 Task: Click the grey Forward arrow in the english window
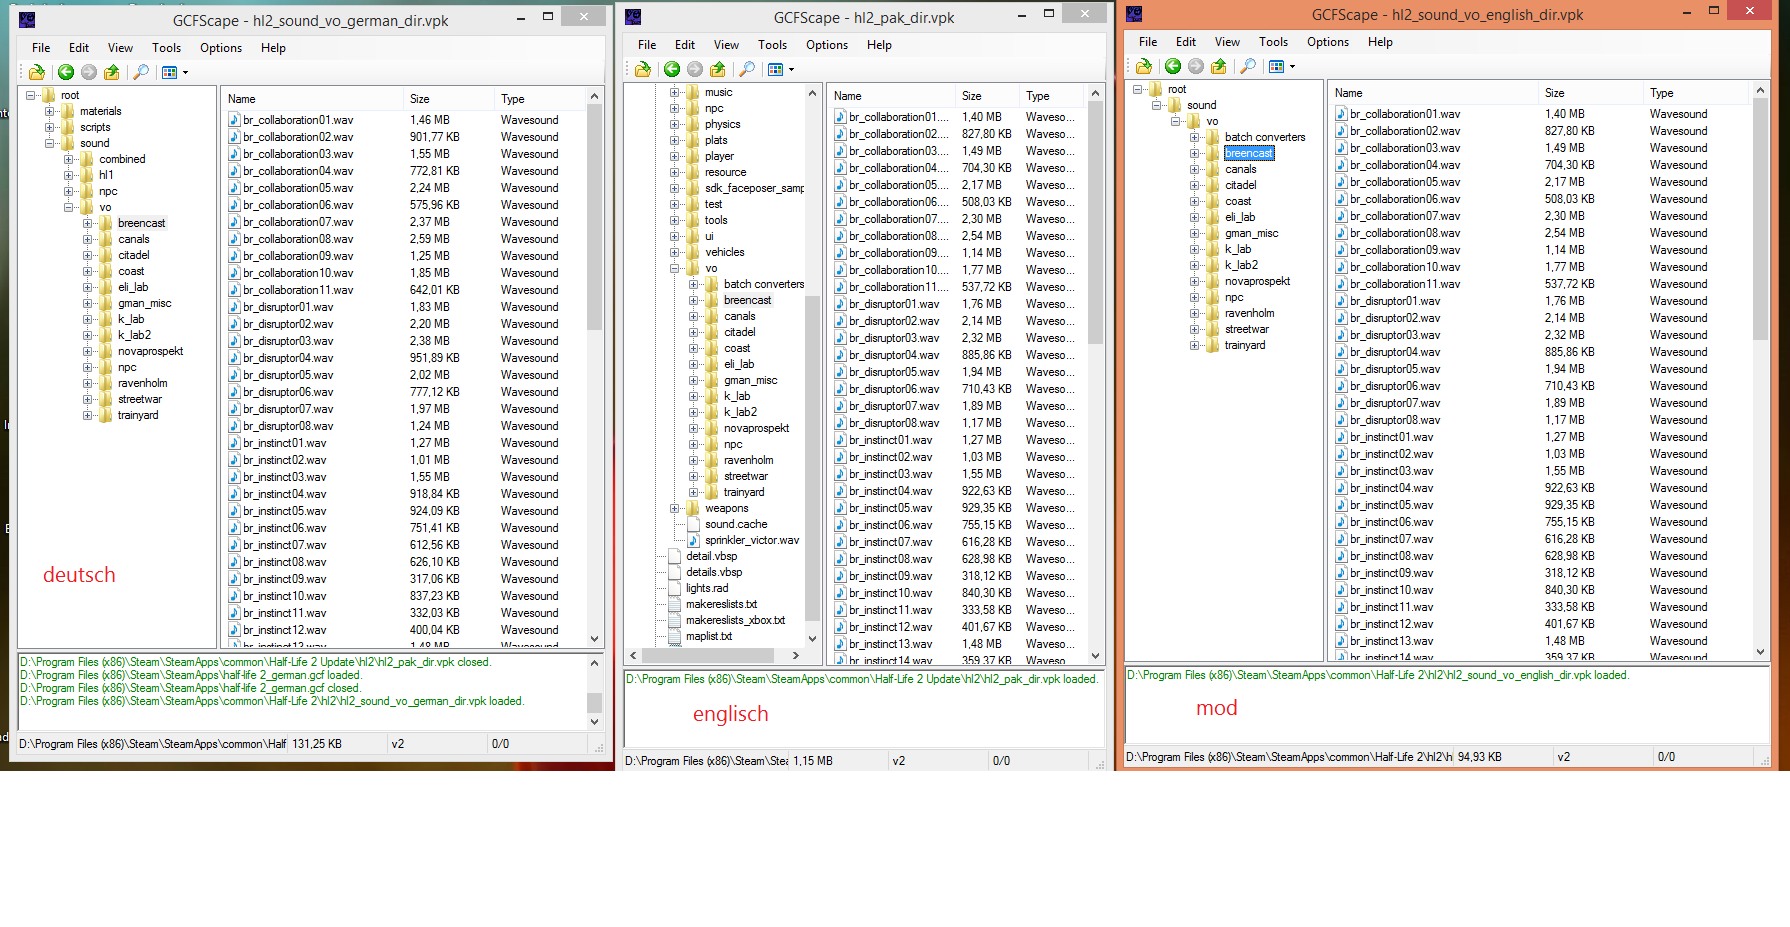coord(1196,66)
